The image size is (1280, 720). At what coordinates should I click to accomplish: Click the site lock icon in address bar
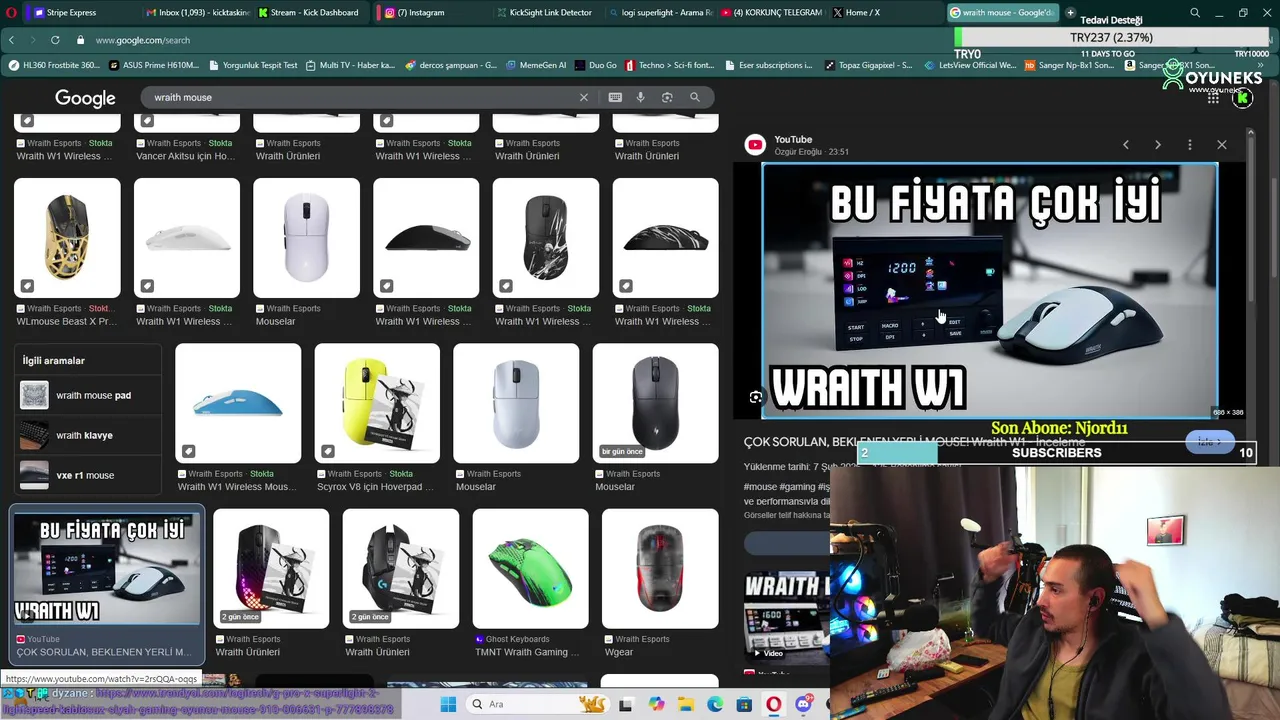click(79, 40)
